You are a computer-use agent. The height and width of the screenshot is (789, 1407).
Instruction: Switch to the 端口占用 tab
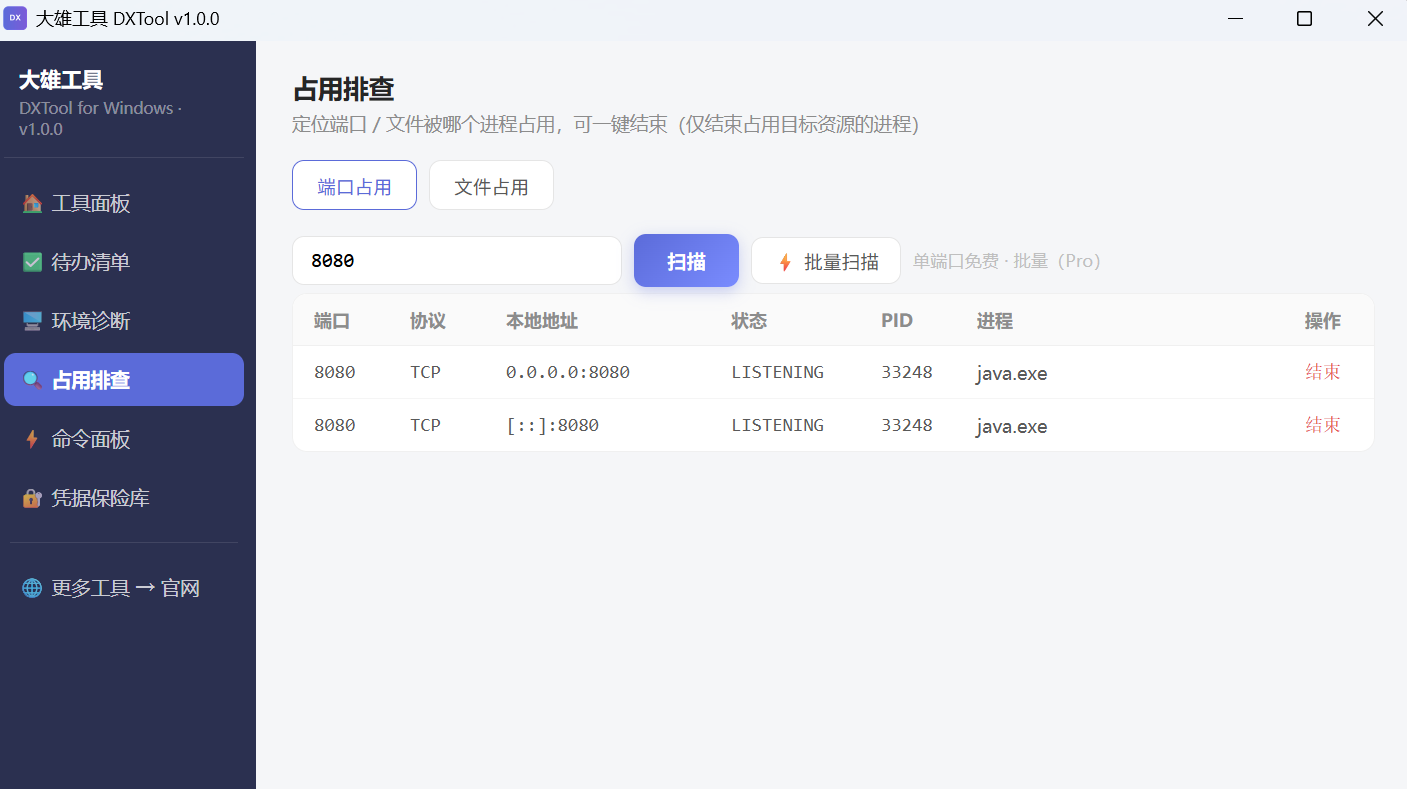[354, 185]
